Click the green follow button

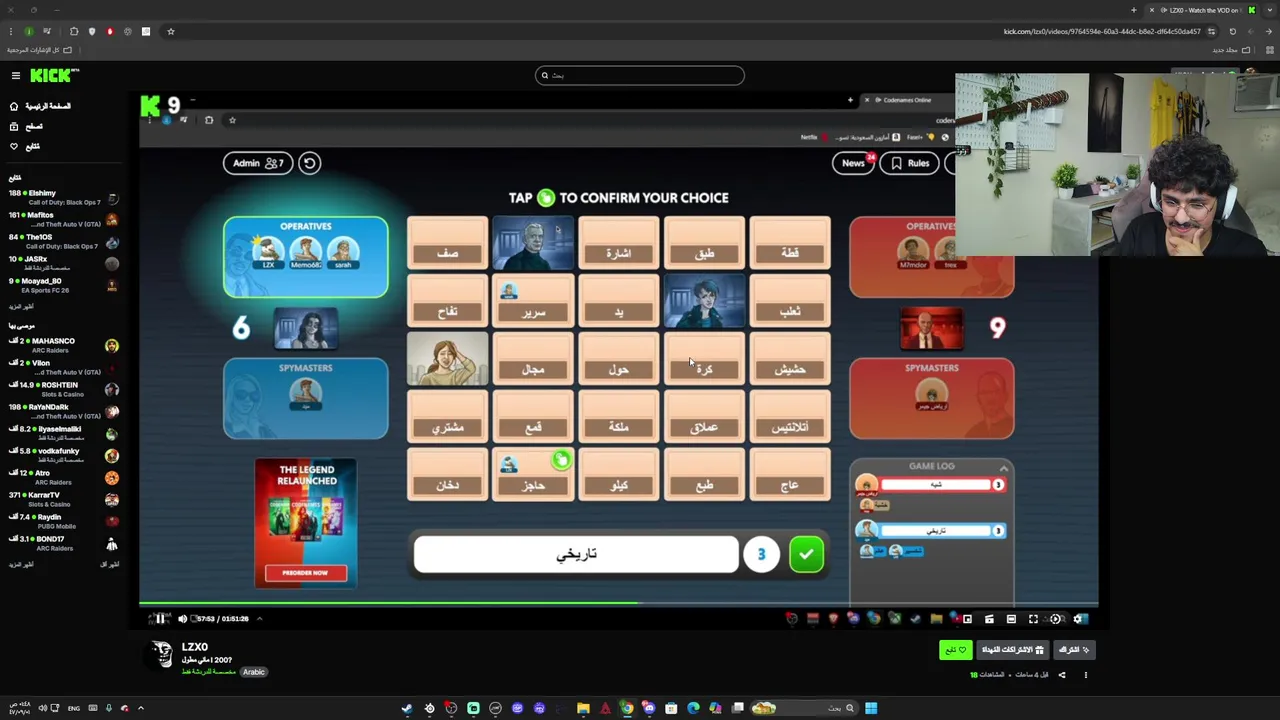tap(956, 650)
